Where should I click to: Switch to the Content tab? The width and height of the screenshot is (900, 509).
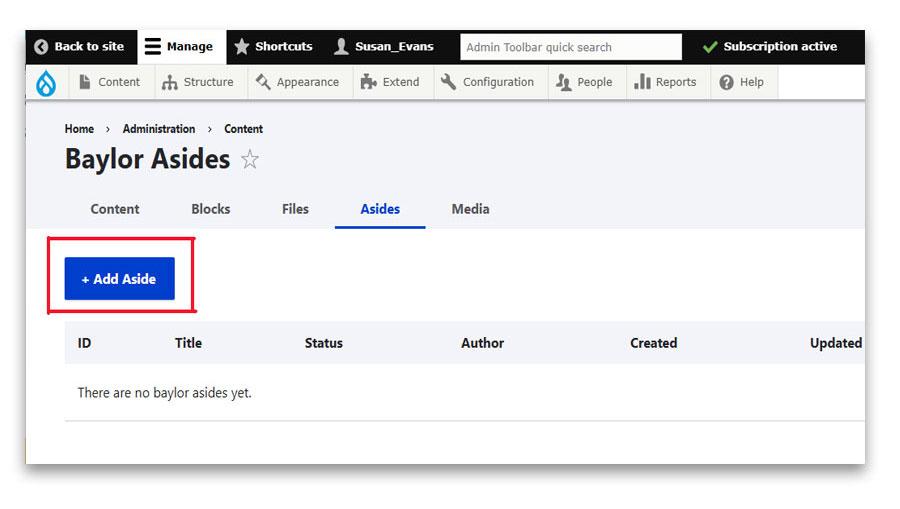[x=115, y=209]
